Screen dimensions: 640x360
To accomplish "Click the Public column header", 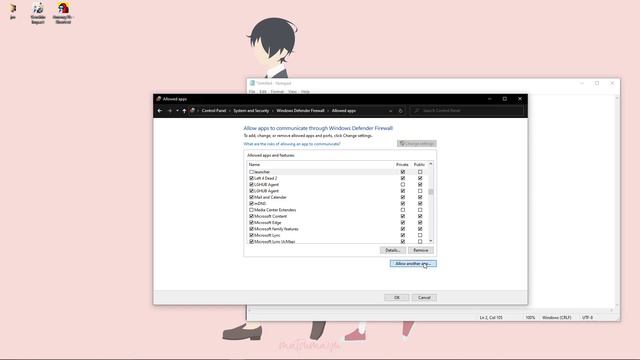I will 419,164.
